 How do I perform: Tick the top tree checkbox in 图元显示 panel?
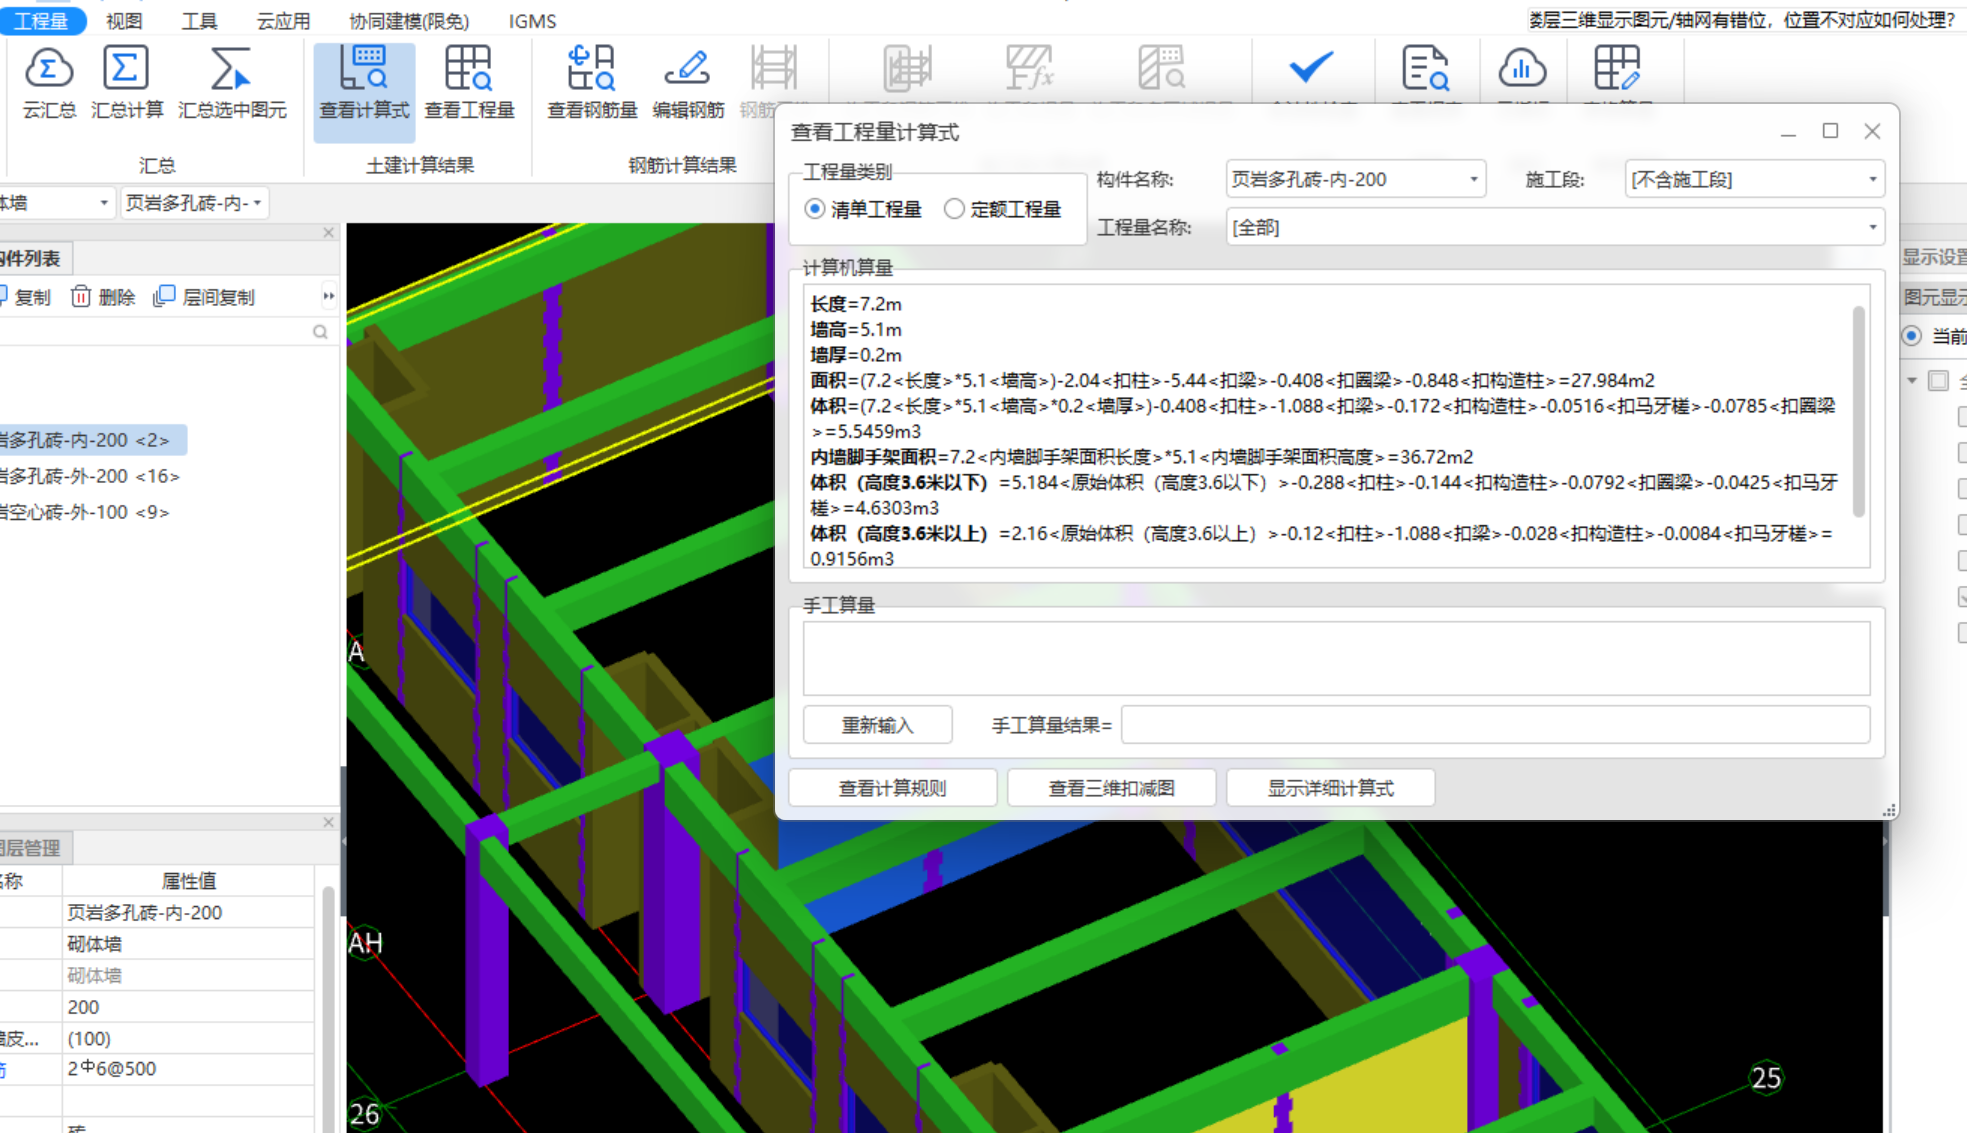(x=1938, y=380)
